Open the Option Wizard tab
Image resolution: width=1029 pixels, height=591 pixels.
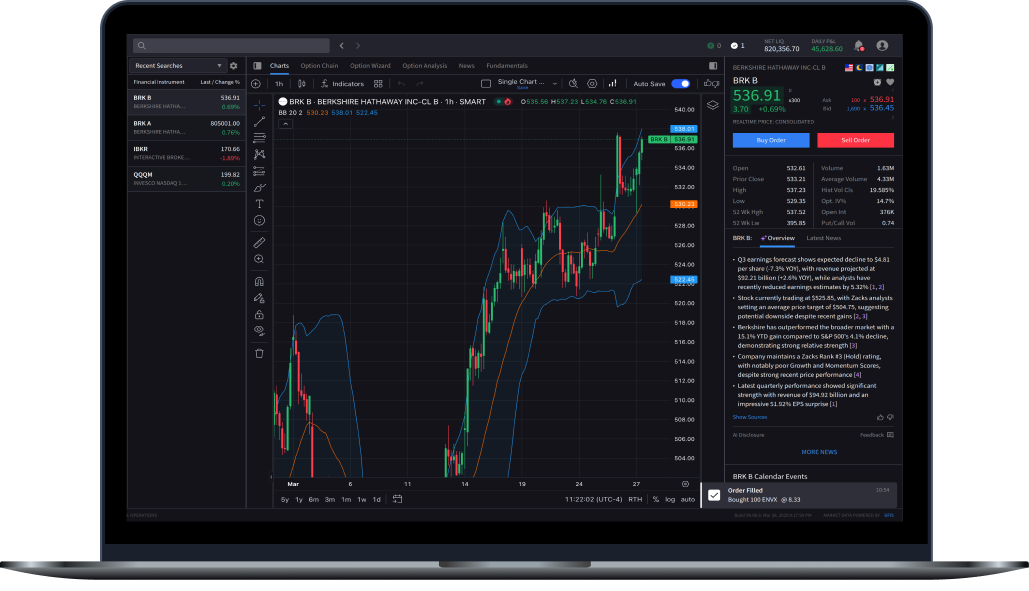pos(370,66)
